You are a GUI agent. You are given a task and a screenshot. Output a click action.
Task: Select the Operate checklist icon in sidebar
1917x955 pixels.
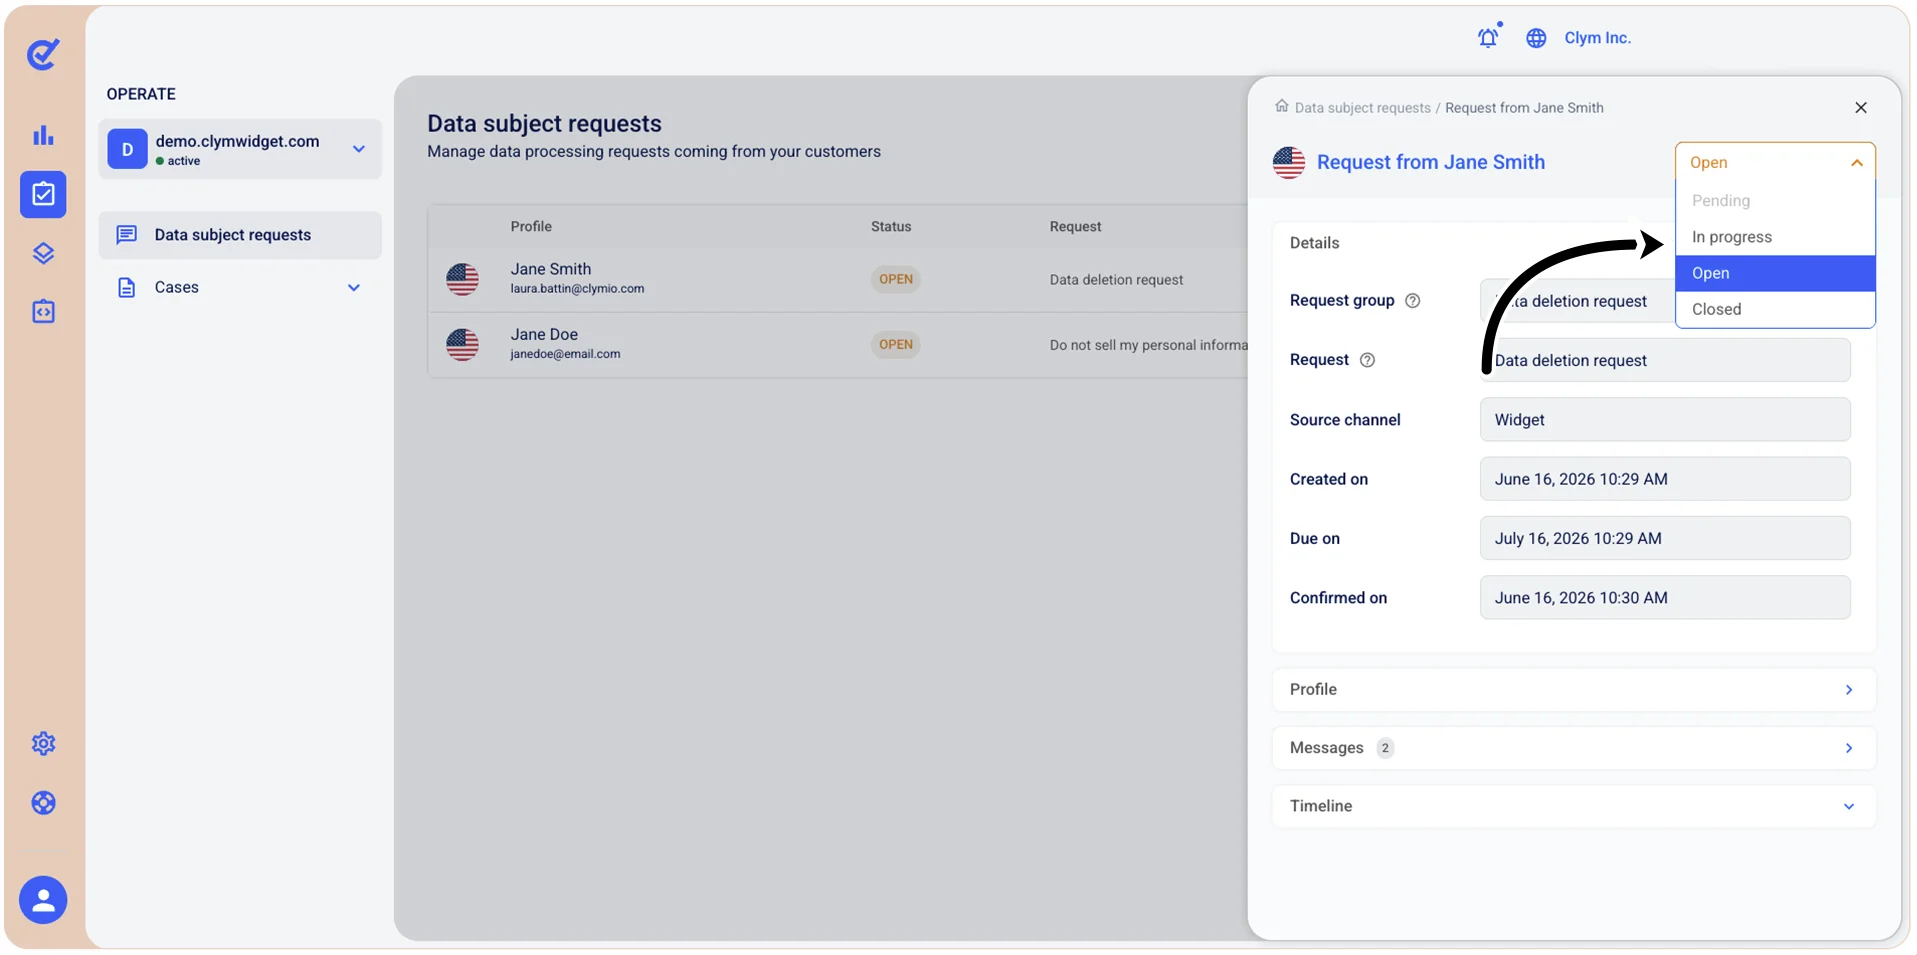(43, 194)
